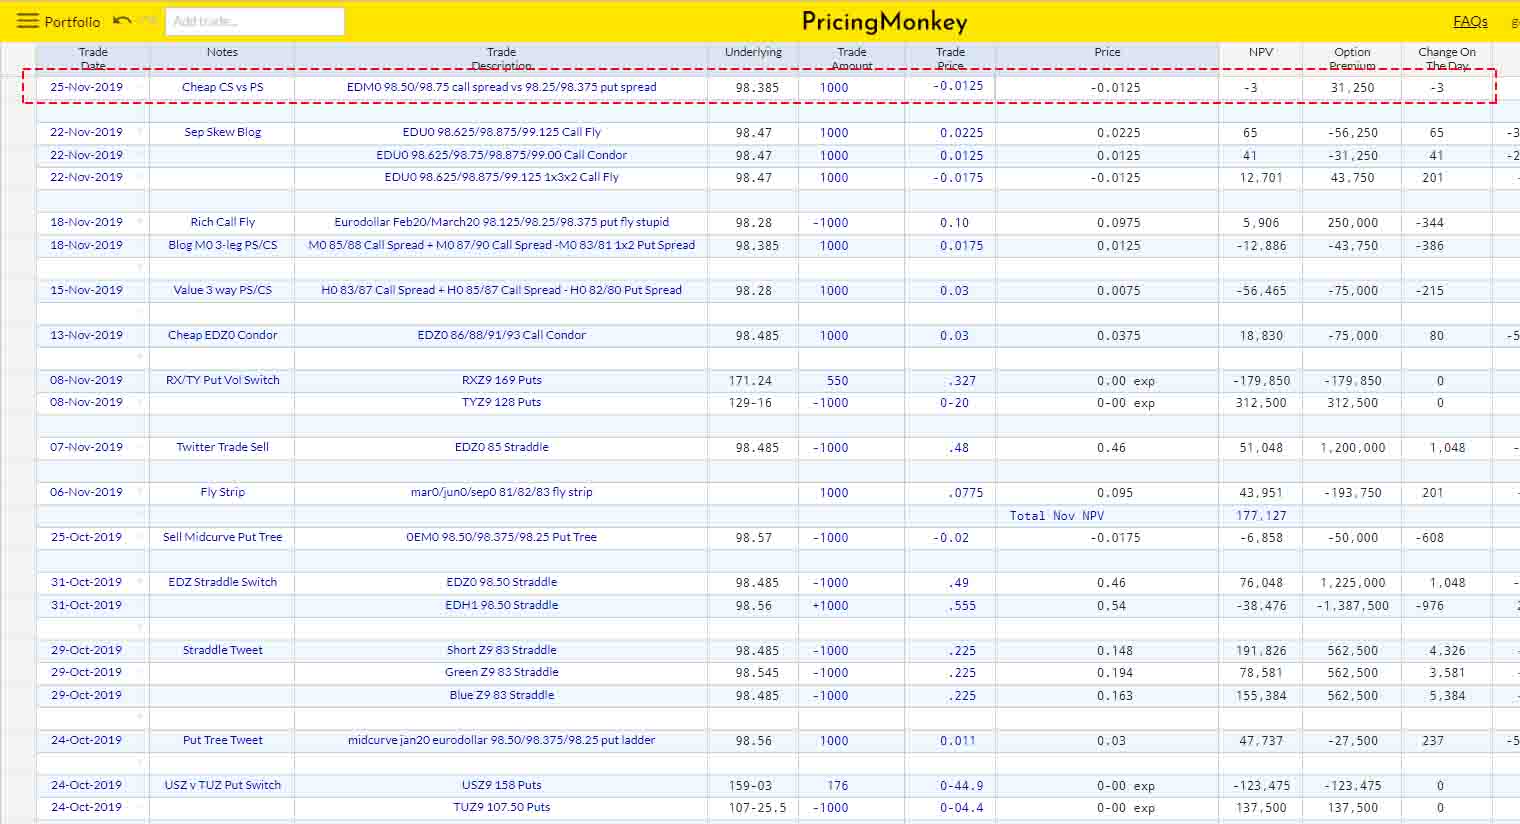Click the greyed-out redo arrow icon
The height and width of the screenshot is (824, 1520).
point(147,21)
